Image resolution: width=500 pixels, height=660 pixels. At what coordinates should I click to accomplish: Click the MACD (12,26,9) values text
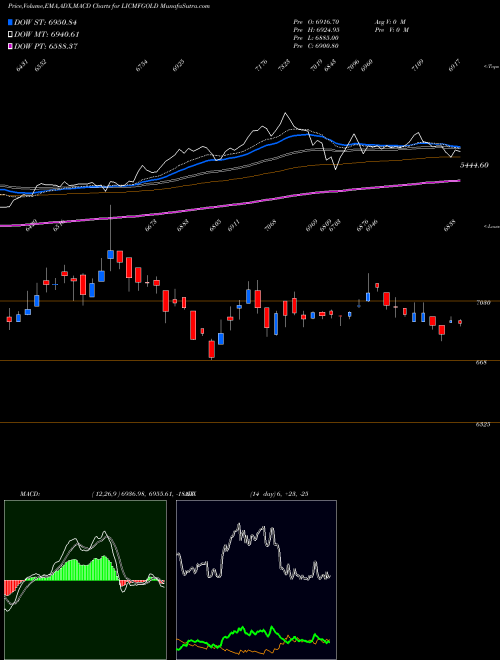coord(143,493)
